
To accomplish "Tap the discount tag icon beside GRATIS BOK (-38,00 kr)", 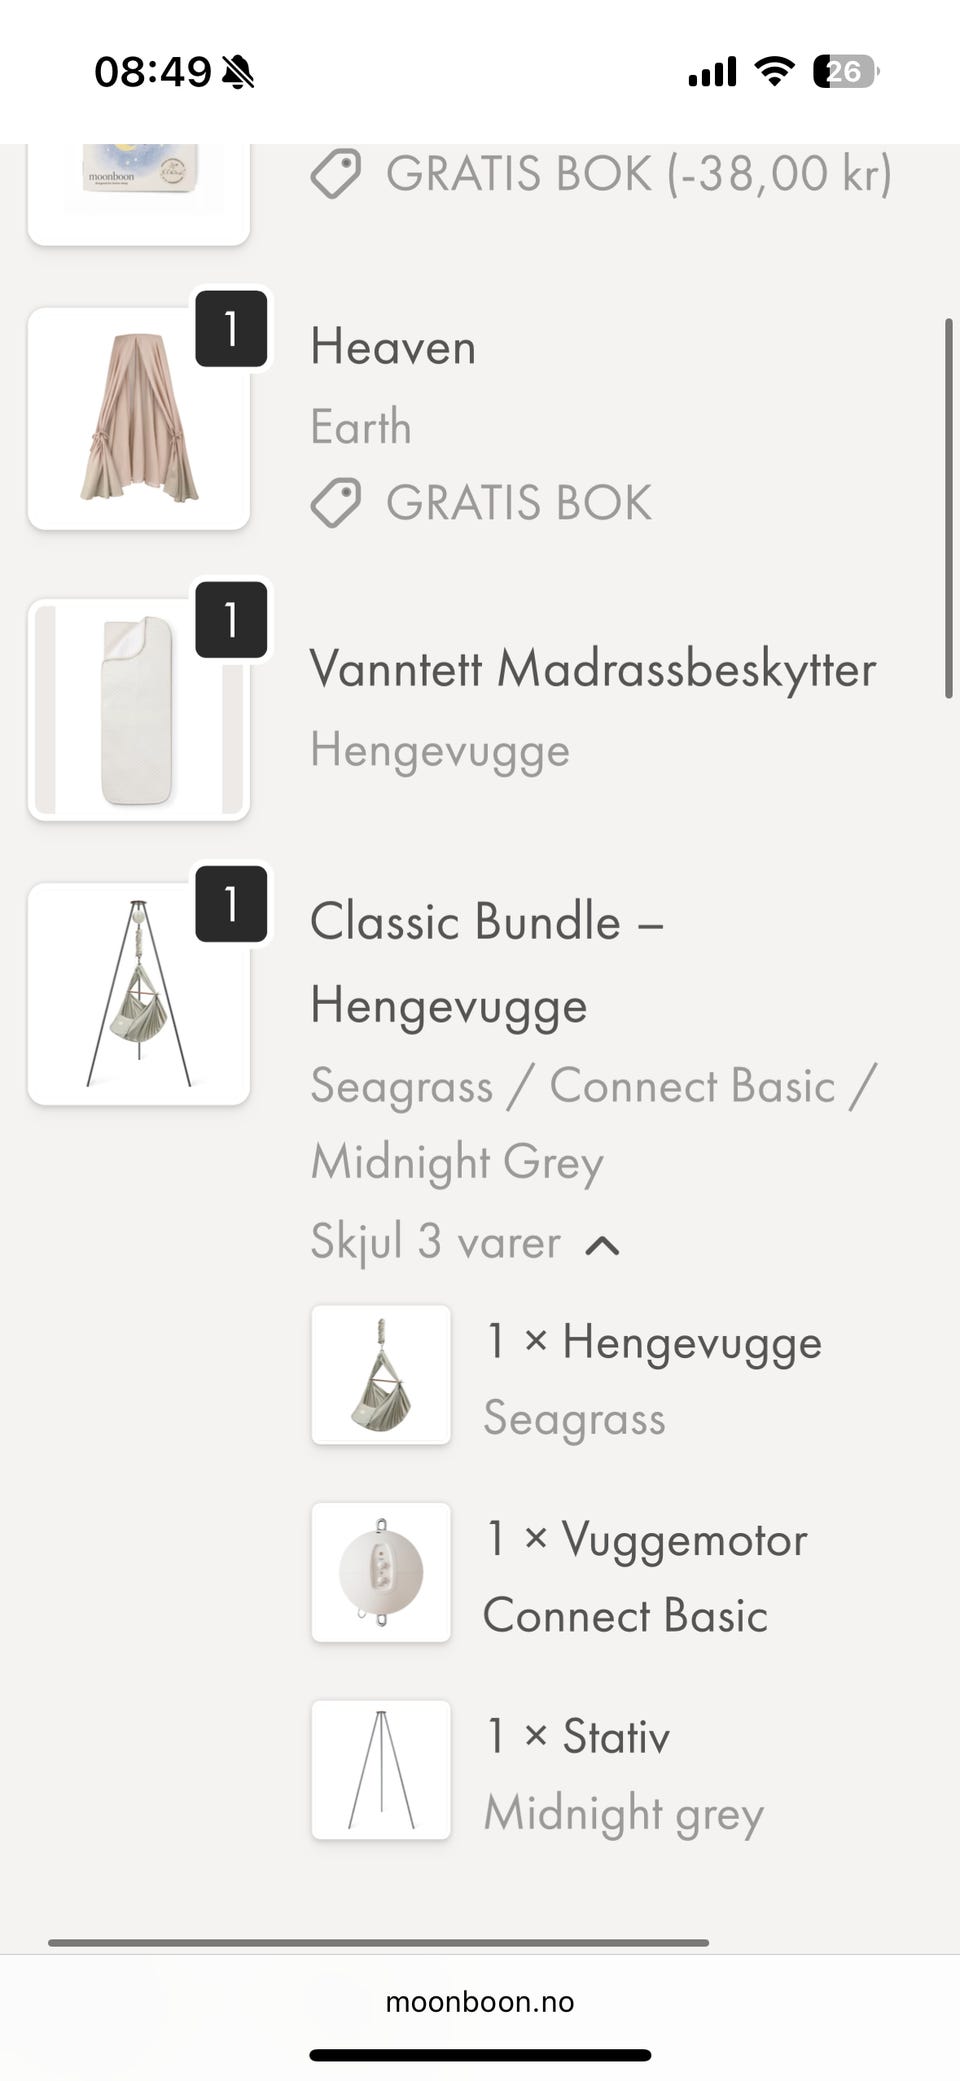I will point(335,174).
